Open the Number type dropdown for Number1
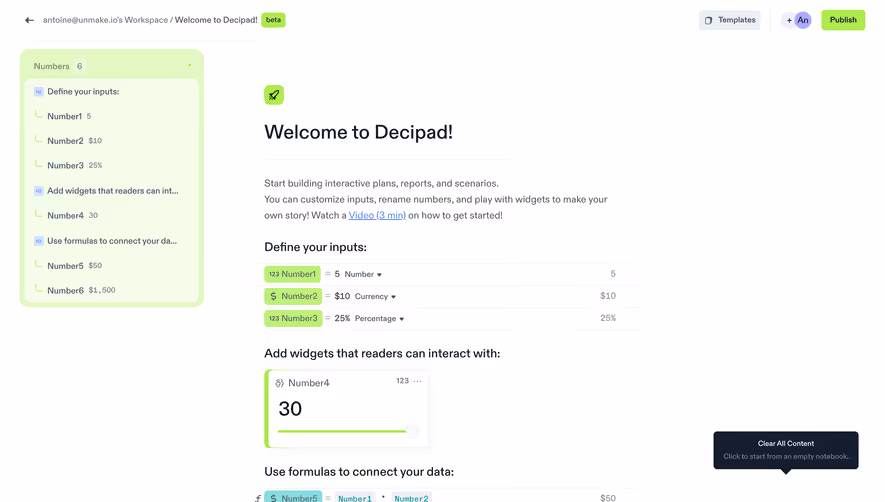The height and width of the screenshot is (502, 885). (363, 274)
